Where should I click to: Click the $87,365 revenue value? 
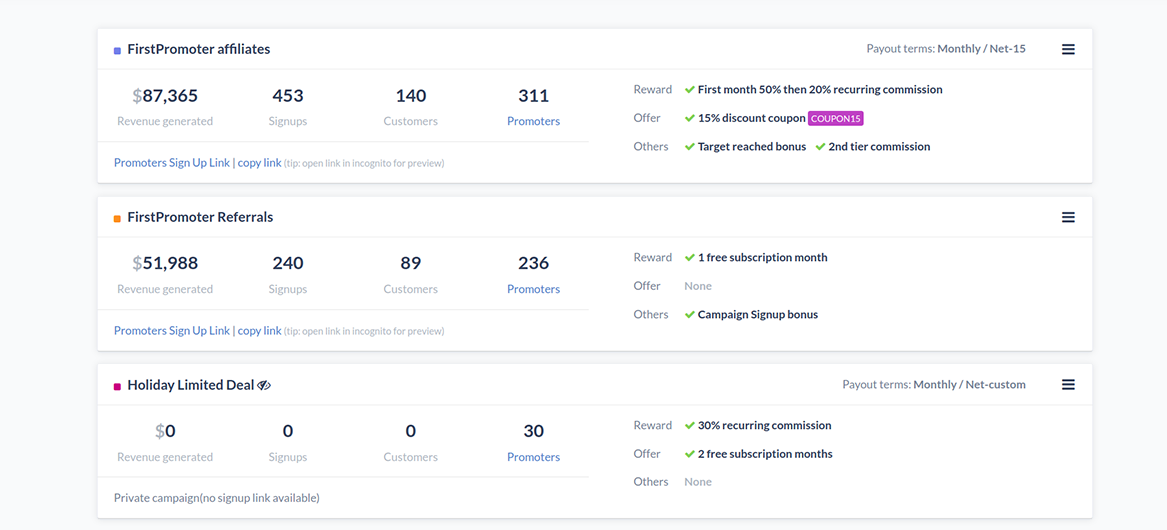click(165, 95)
